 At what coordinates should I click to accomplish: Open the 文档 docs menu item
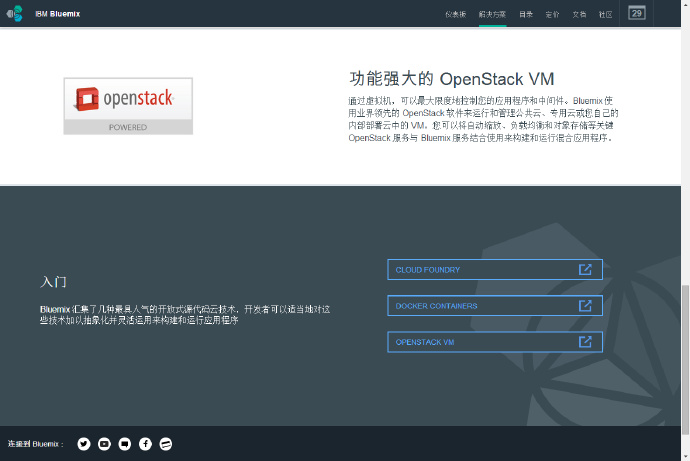click(x=579, y=15)
